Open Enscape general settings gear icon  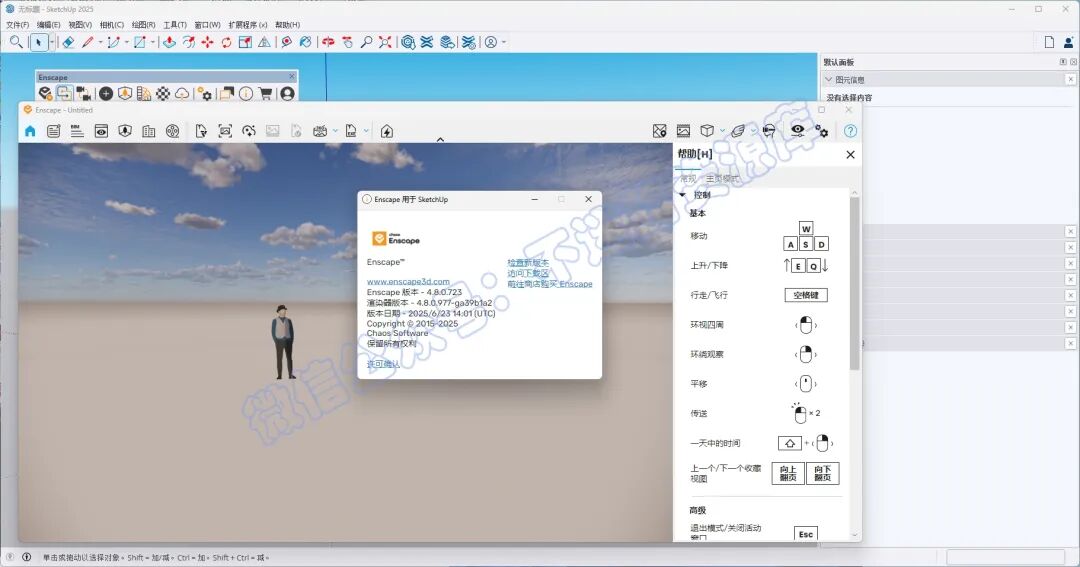click(x=205, y=93)
